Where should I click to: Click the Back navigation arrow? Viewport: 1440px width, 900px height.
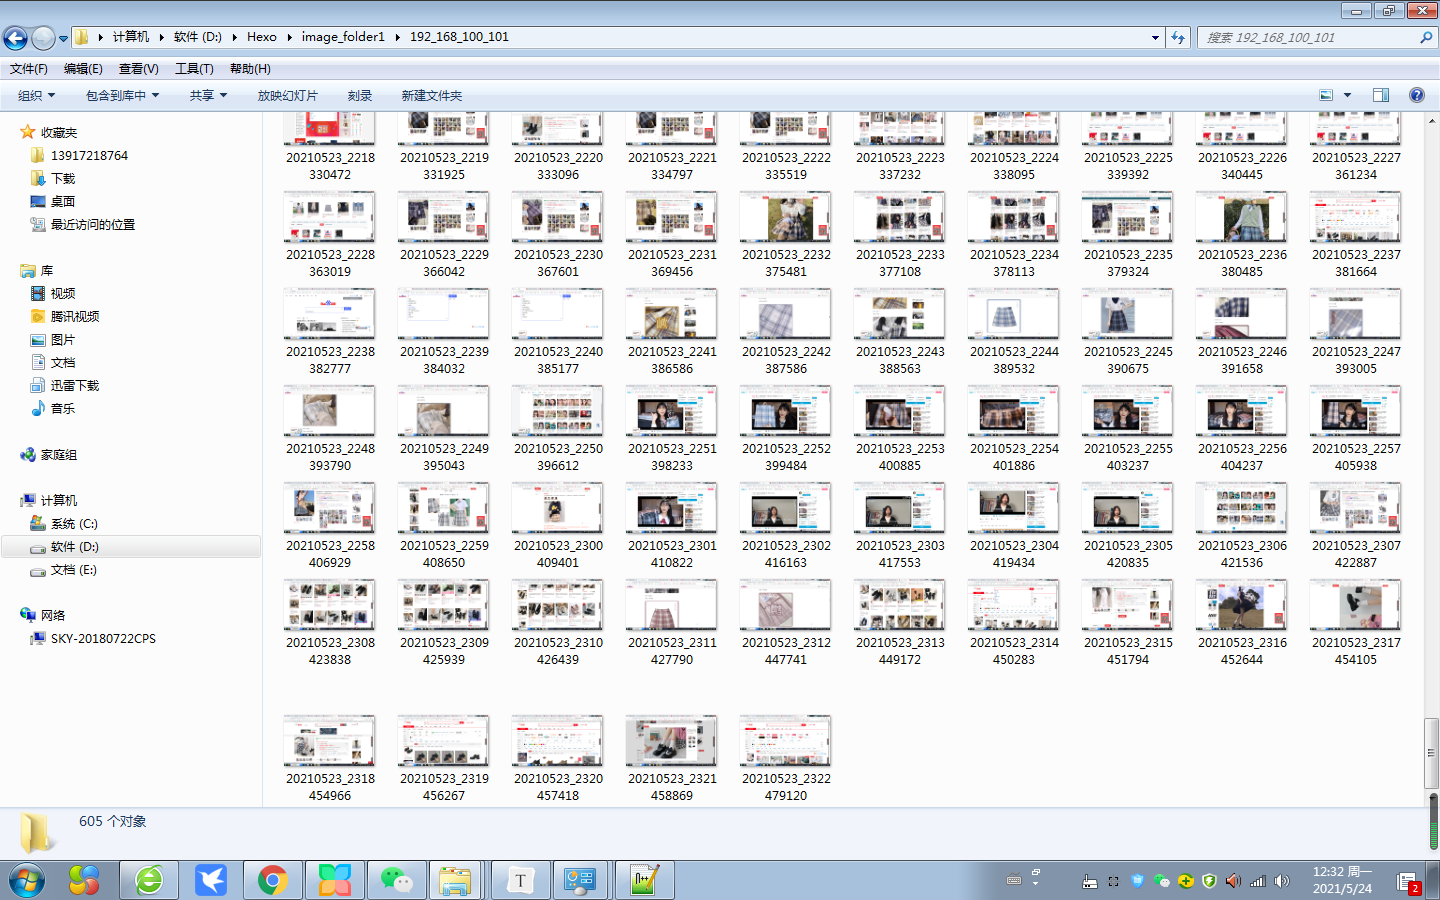pyautogui.click(x=15, y=38)
